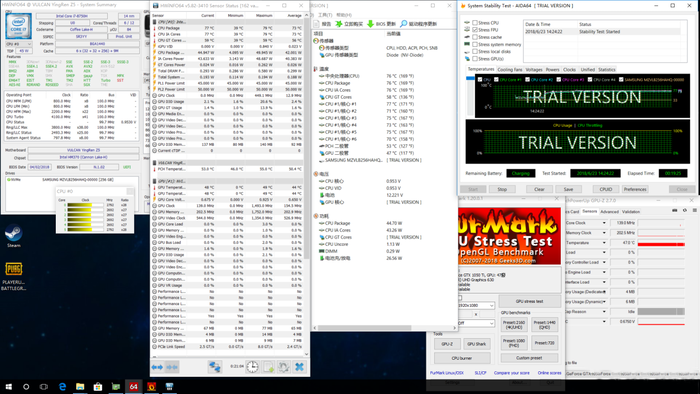Viewport: 700px width, 394px height.
Task: Open HWiNFO CPU #0 selector dropdown
Action: click(x=19, y=44)
